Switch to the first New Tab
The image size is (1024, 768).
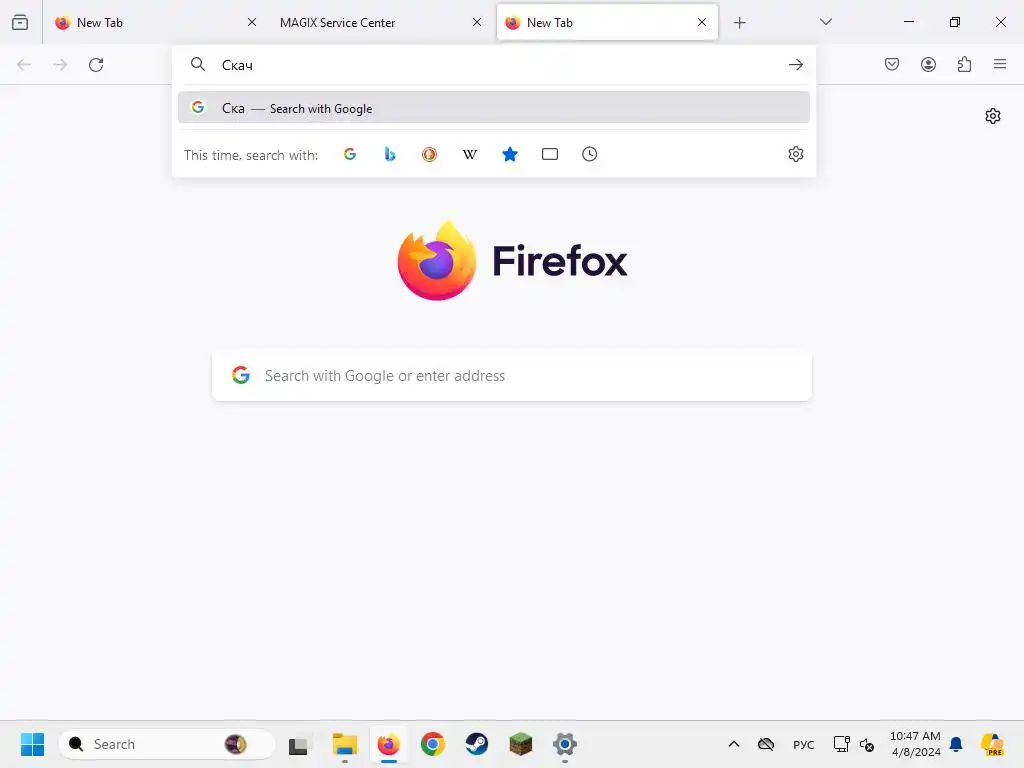tap(154, 22)
